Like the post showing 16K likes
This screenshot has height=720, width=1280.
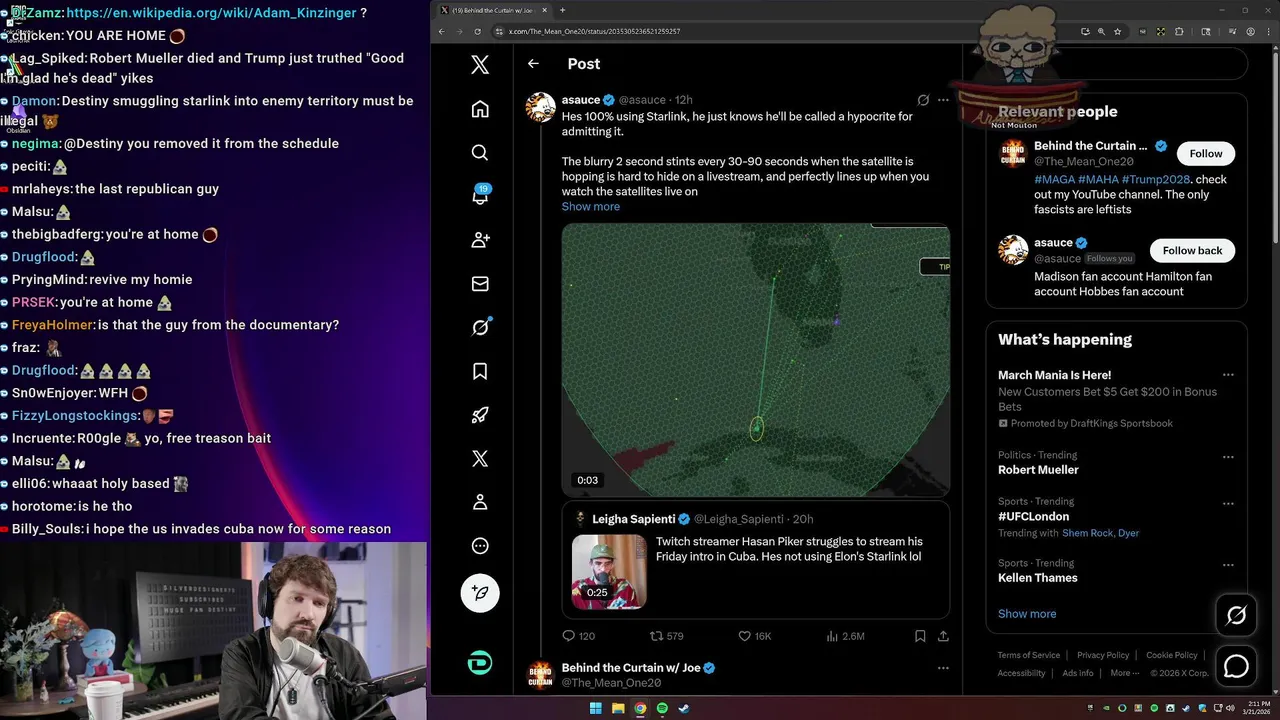[754, 636]
